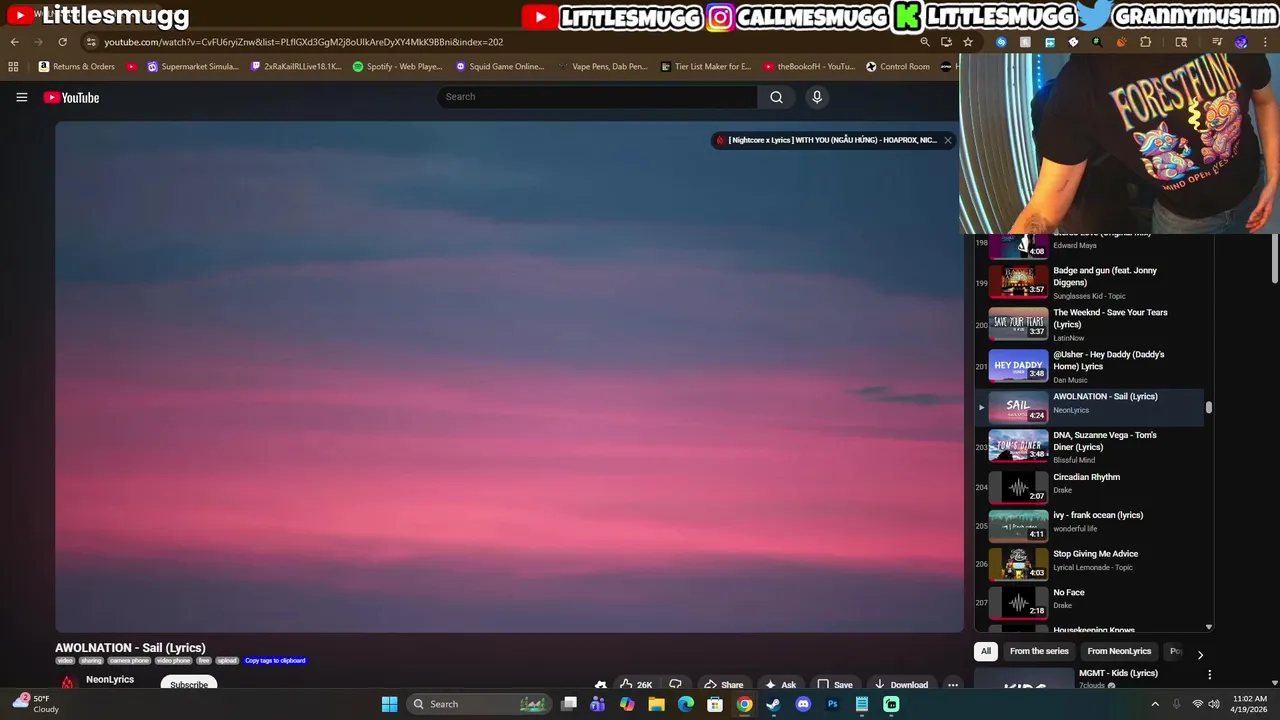Open Chrome's three-dot menu
The width and height of the screenshot is (1280, 720).
[x=1265, y=42]
